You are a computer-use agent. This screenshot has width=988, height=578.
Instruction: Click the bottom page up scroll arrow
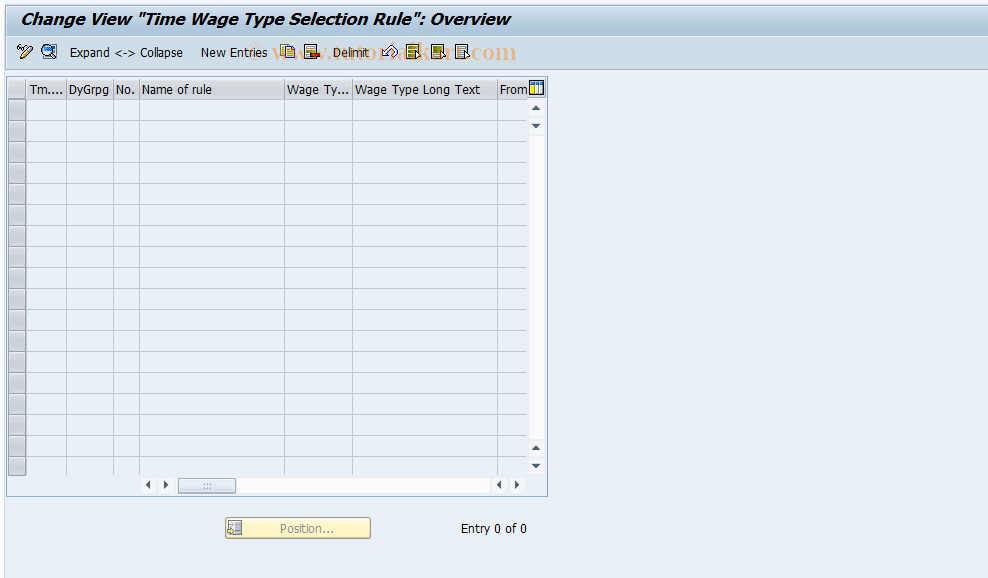click(x=536, y=448)
